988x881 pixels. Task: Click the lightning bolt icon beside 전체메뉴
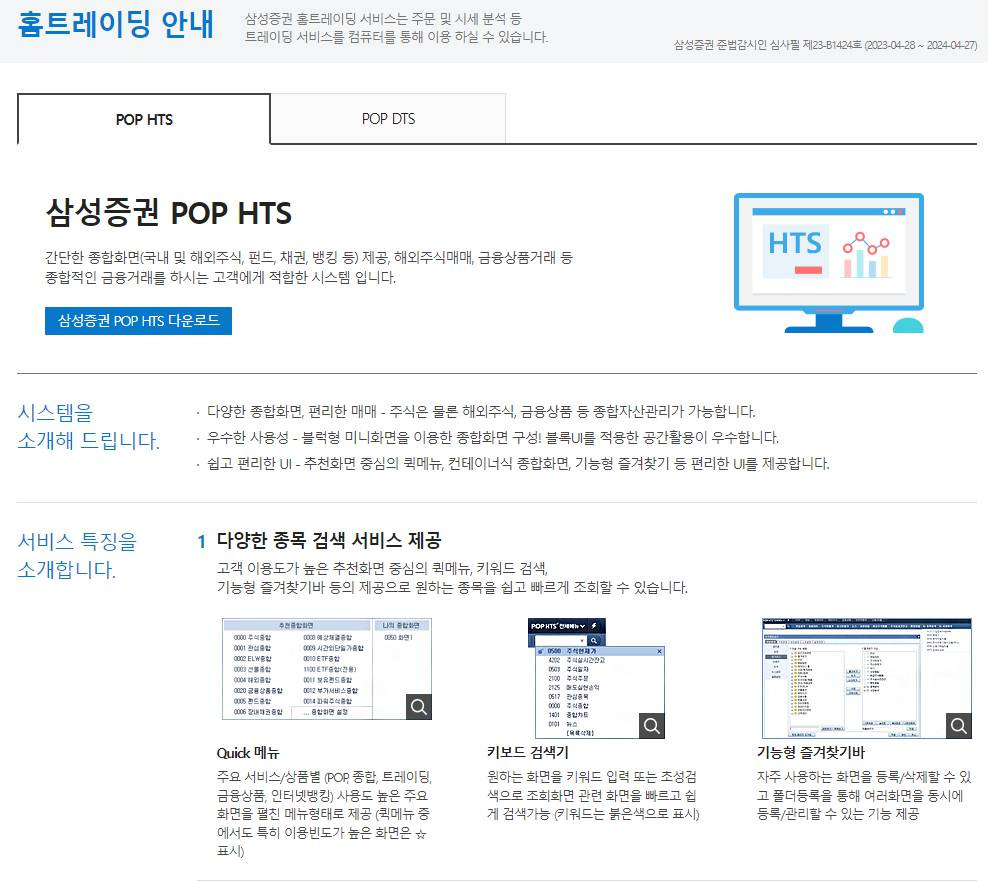(x=594, y=625)
